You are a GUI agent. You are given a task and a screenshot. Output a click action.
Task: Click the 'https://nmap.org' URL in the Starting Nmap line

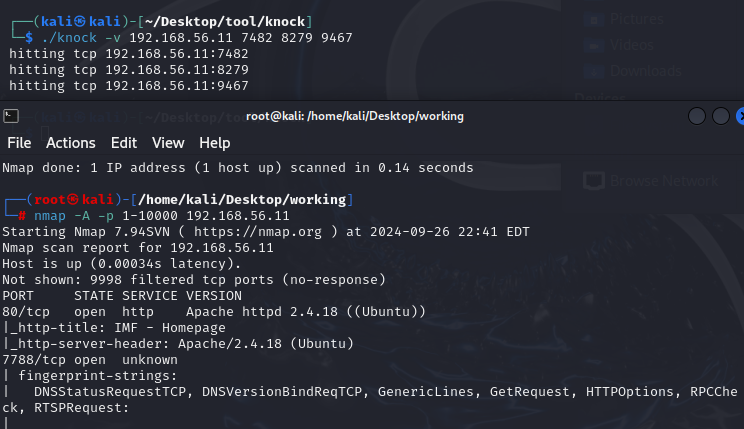(258, 232)
